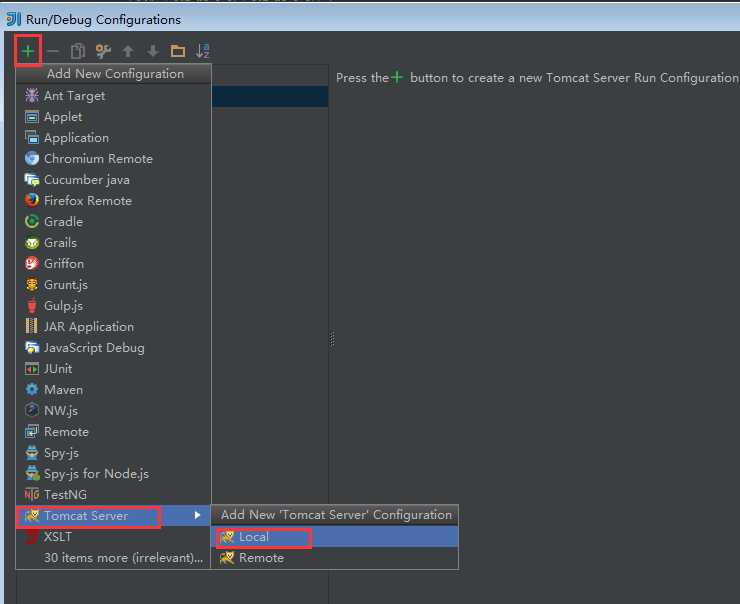740x604 pixels.
Task: Select the Remote configuration entry
Action: click(x=113, y=431)
